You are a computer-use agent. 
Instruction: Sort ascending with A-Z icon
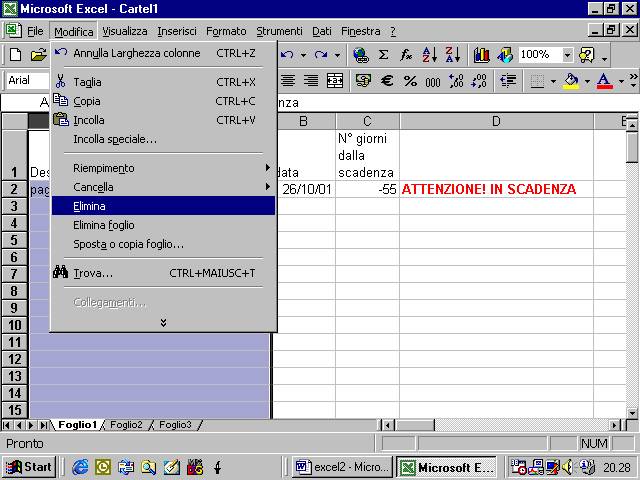point(430,55)
